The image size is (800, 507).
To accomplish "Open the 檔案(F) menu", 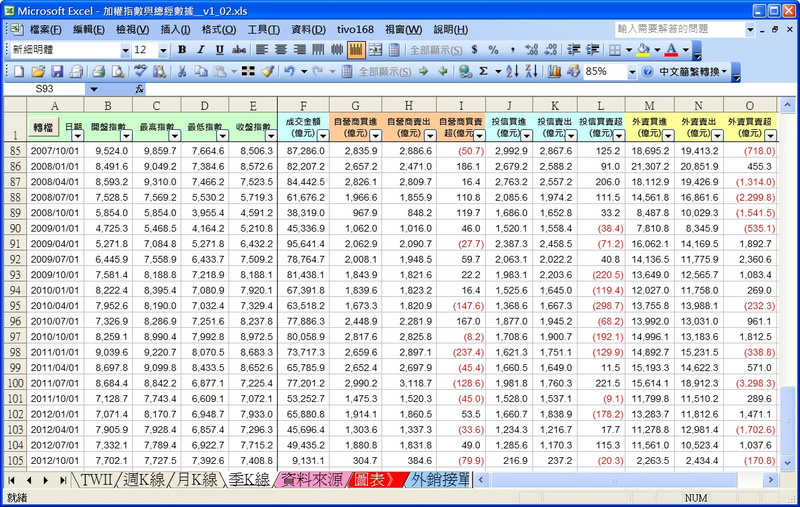I will (45, 30).
